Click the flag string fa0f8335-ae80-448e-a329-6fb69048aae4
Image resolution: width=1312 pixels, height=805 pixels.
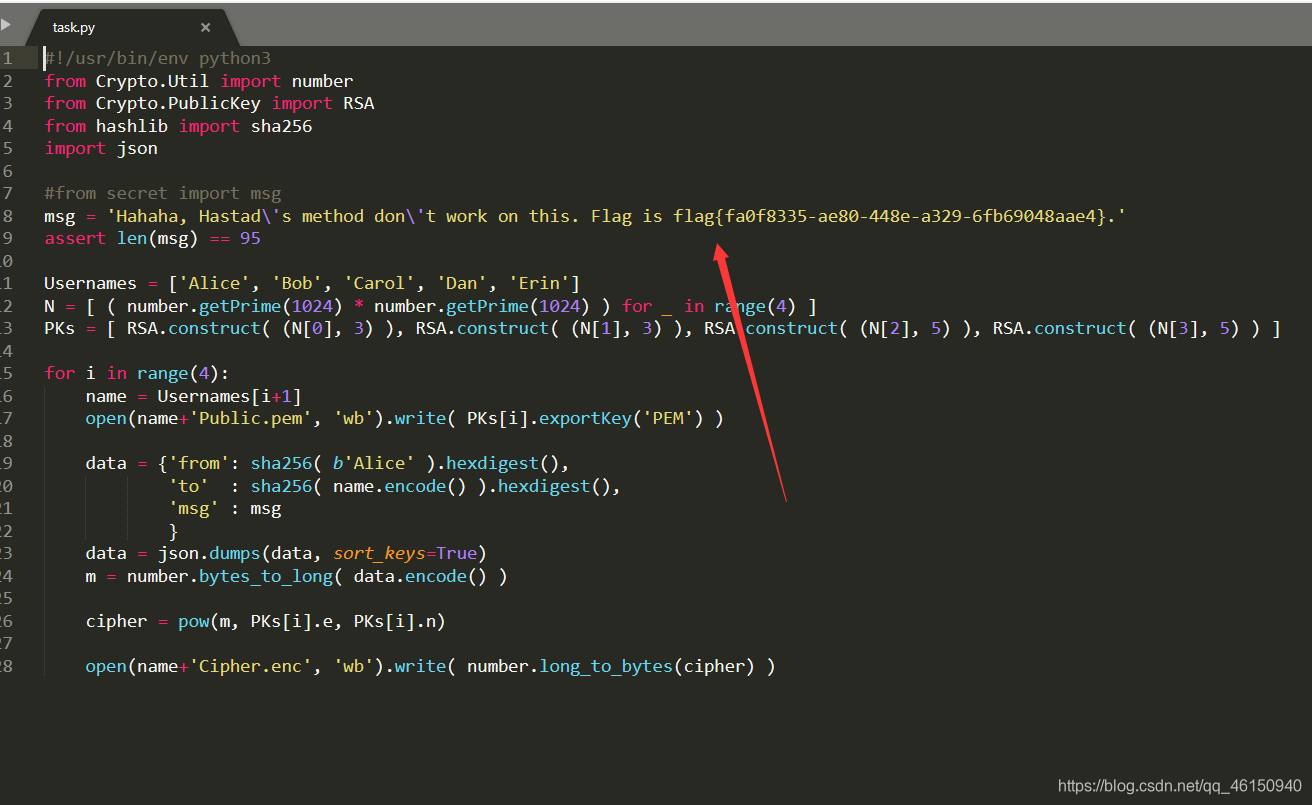click(x=911, y=216)
